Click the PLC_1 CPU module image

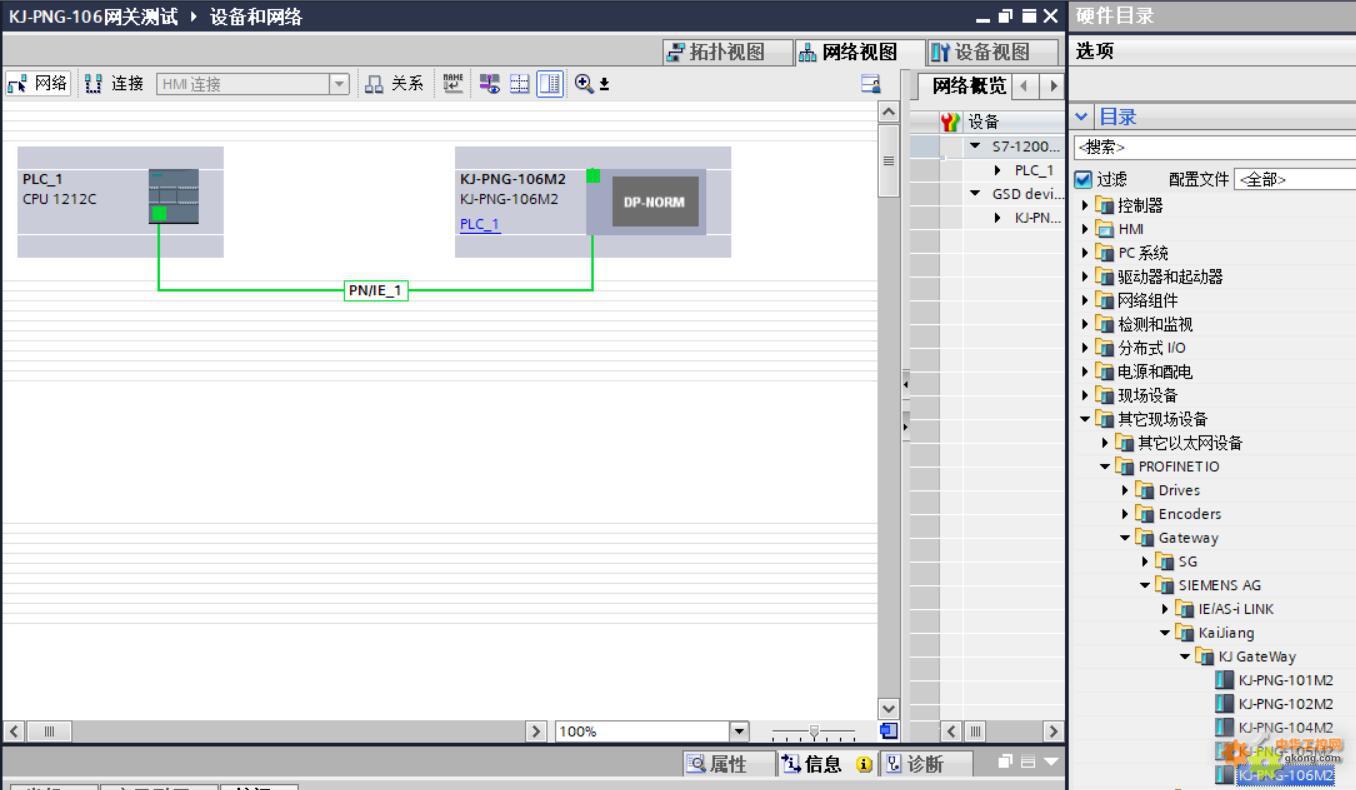pyautogui.click(x=174, y=196)
